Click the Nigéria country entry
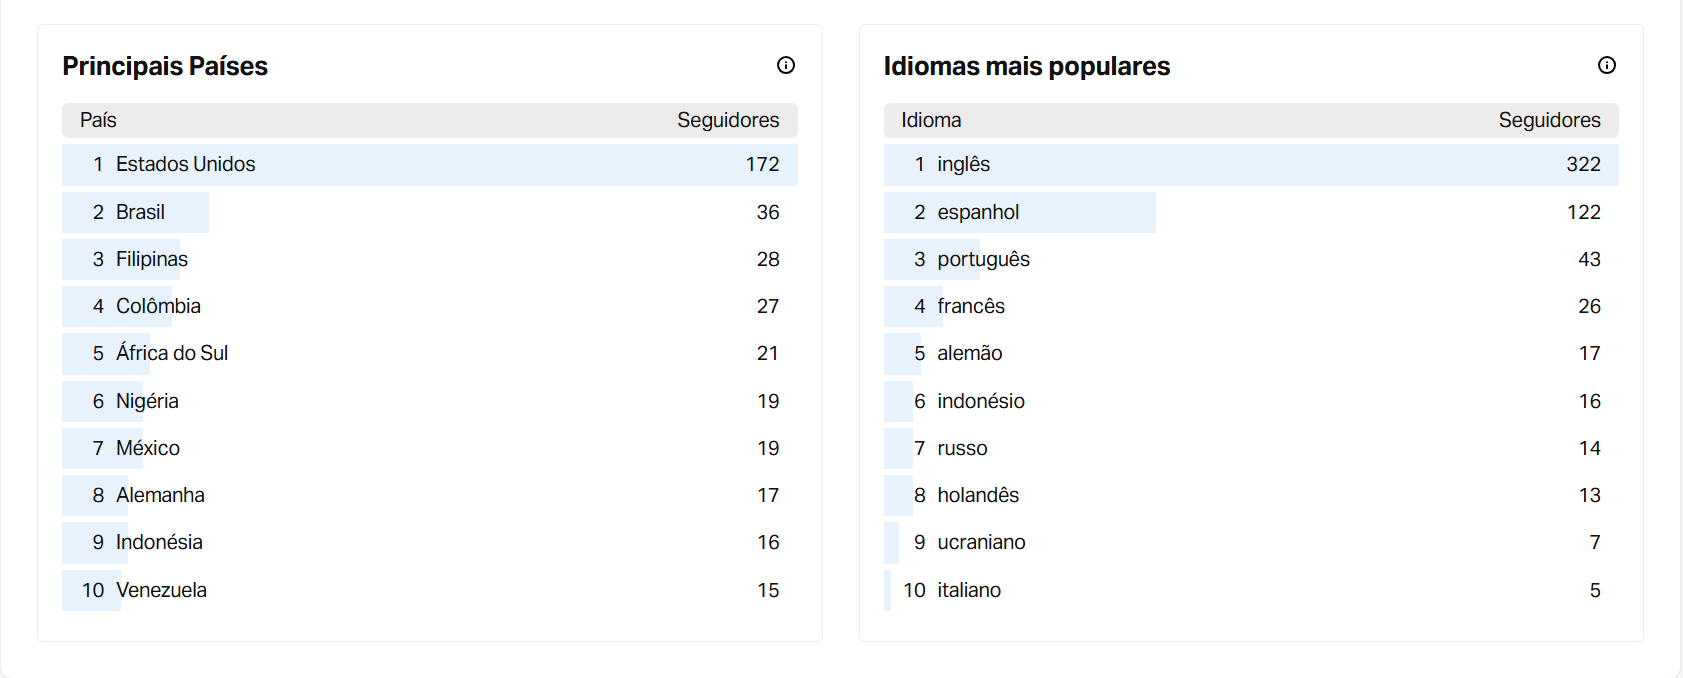This screenshot has width=1683, height=678. coord(430,401)
